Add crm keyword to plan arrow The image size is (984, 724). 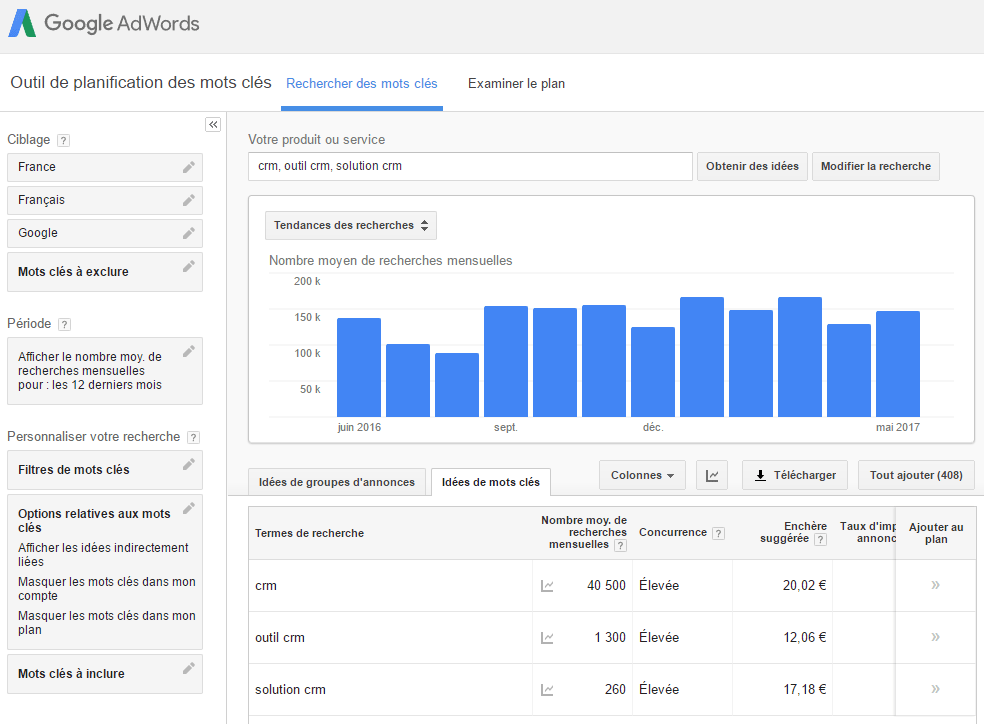pyautogui.click(x=935, y=585)
